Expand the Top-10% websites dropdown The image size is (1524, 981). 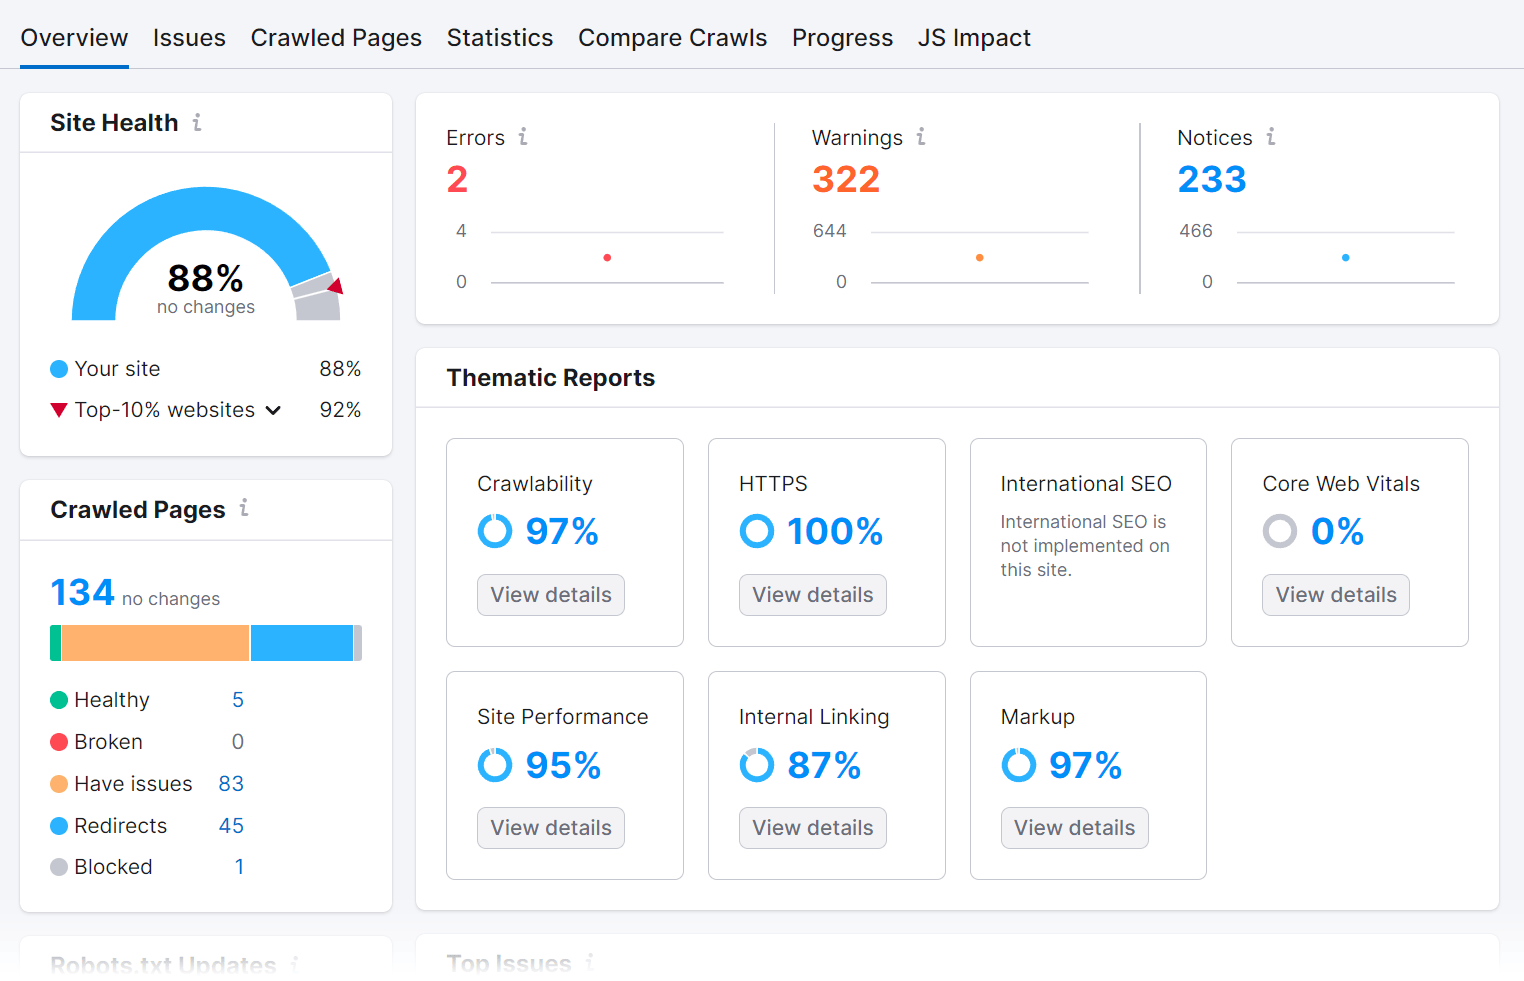click(x=273, y=410)
